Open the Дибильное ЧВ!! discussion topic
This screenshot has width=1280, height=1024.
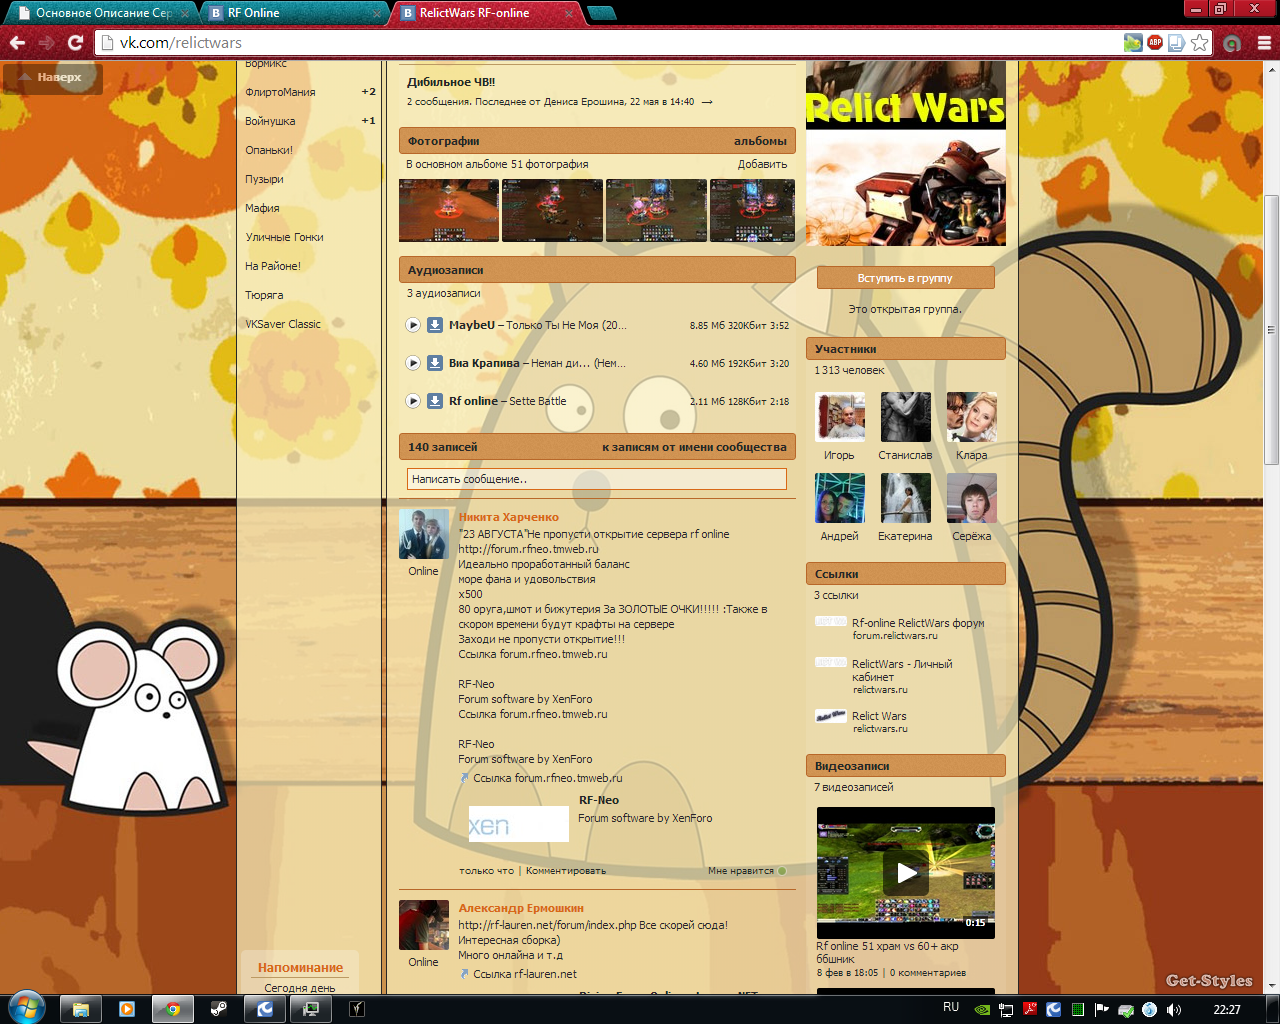point(451,82)
